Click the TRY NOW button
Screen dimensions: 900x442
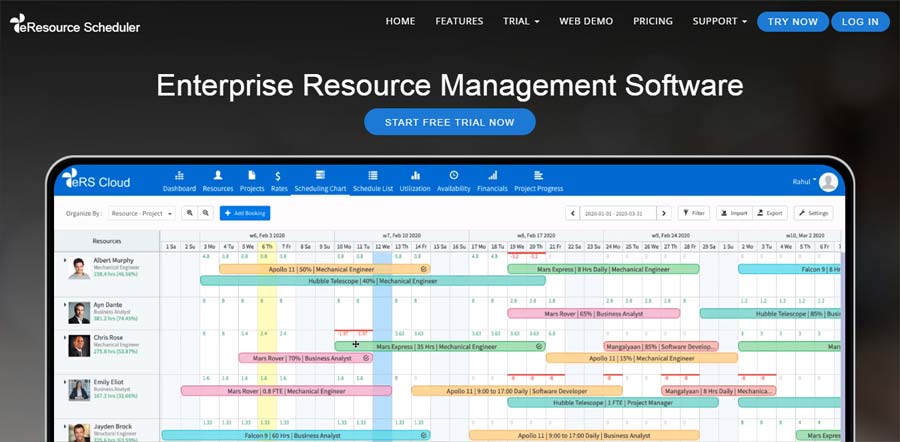coord(793,22)
